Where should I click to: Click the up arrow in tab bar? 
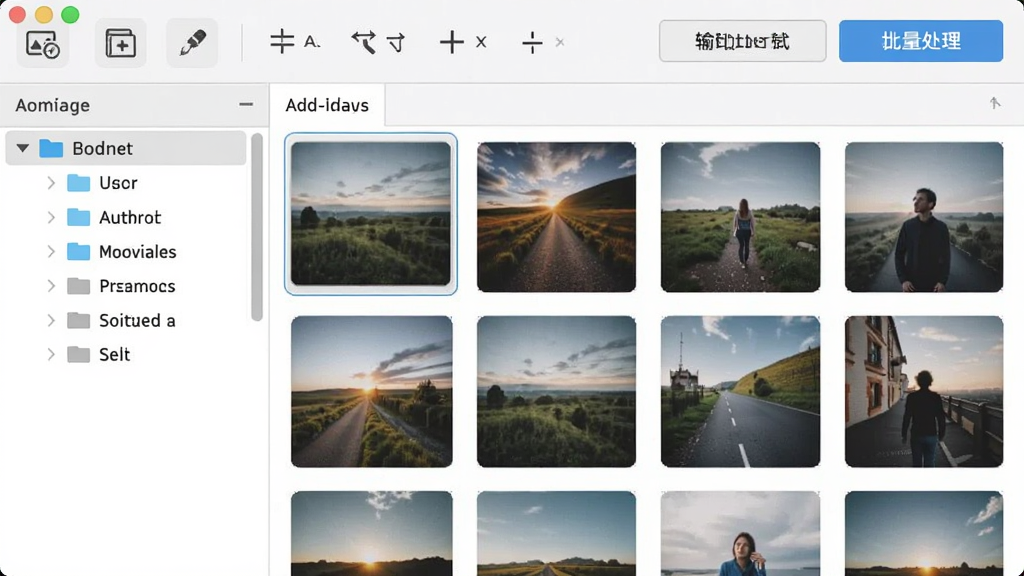995,103
